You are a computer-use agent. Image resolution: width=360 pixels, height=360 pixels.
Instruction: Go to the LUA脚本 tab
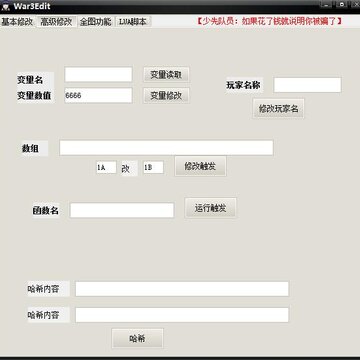click(x=133, y=22)
